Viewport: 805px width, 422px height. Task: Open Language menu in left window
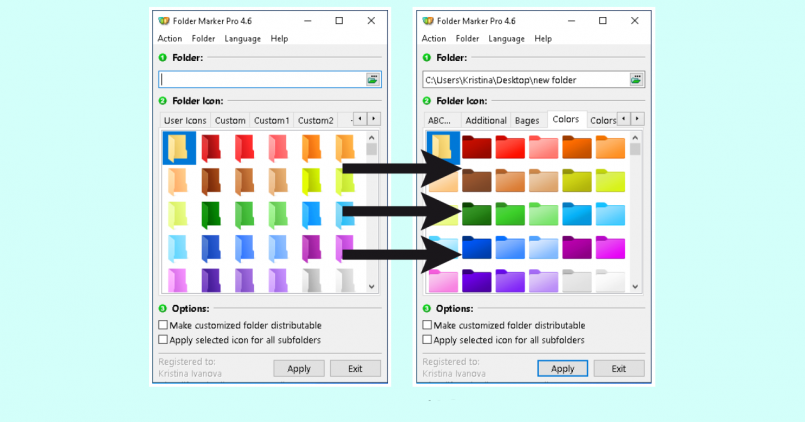242,39
